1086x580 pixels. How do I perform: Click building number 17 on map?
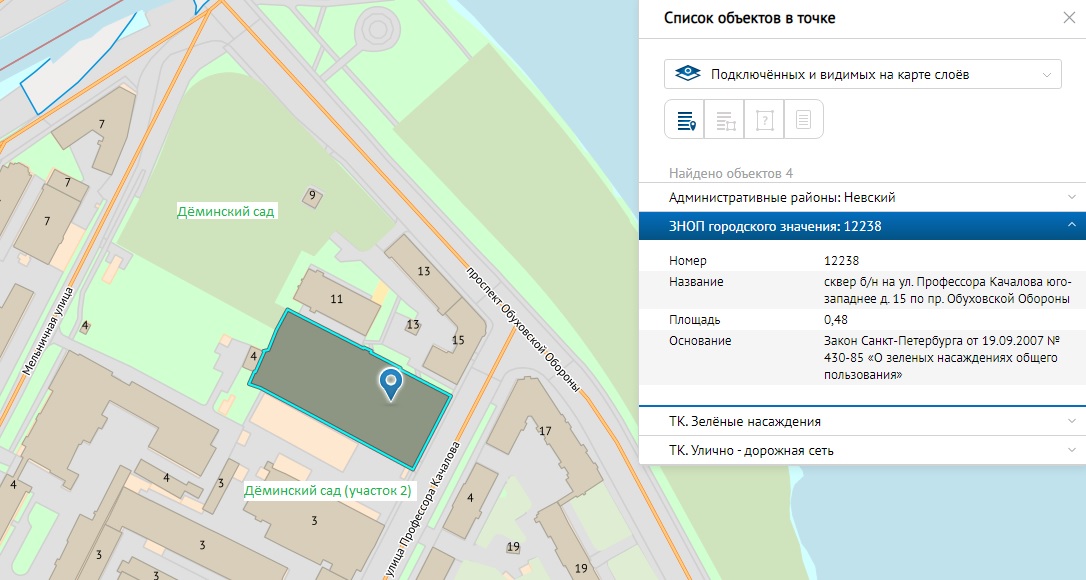[x=545, y=431]
